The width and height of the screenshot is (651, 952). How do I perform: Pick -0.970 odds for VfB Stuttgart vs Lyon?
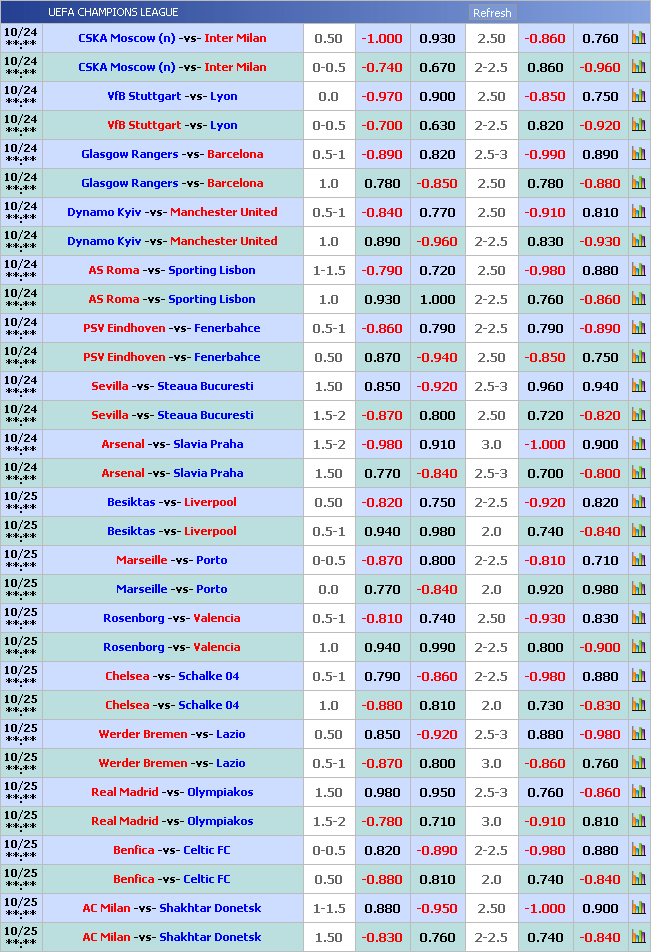coord(381,96)
